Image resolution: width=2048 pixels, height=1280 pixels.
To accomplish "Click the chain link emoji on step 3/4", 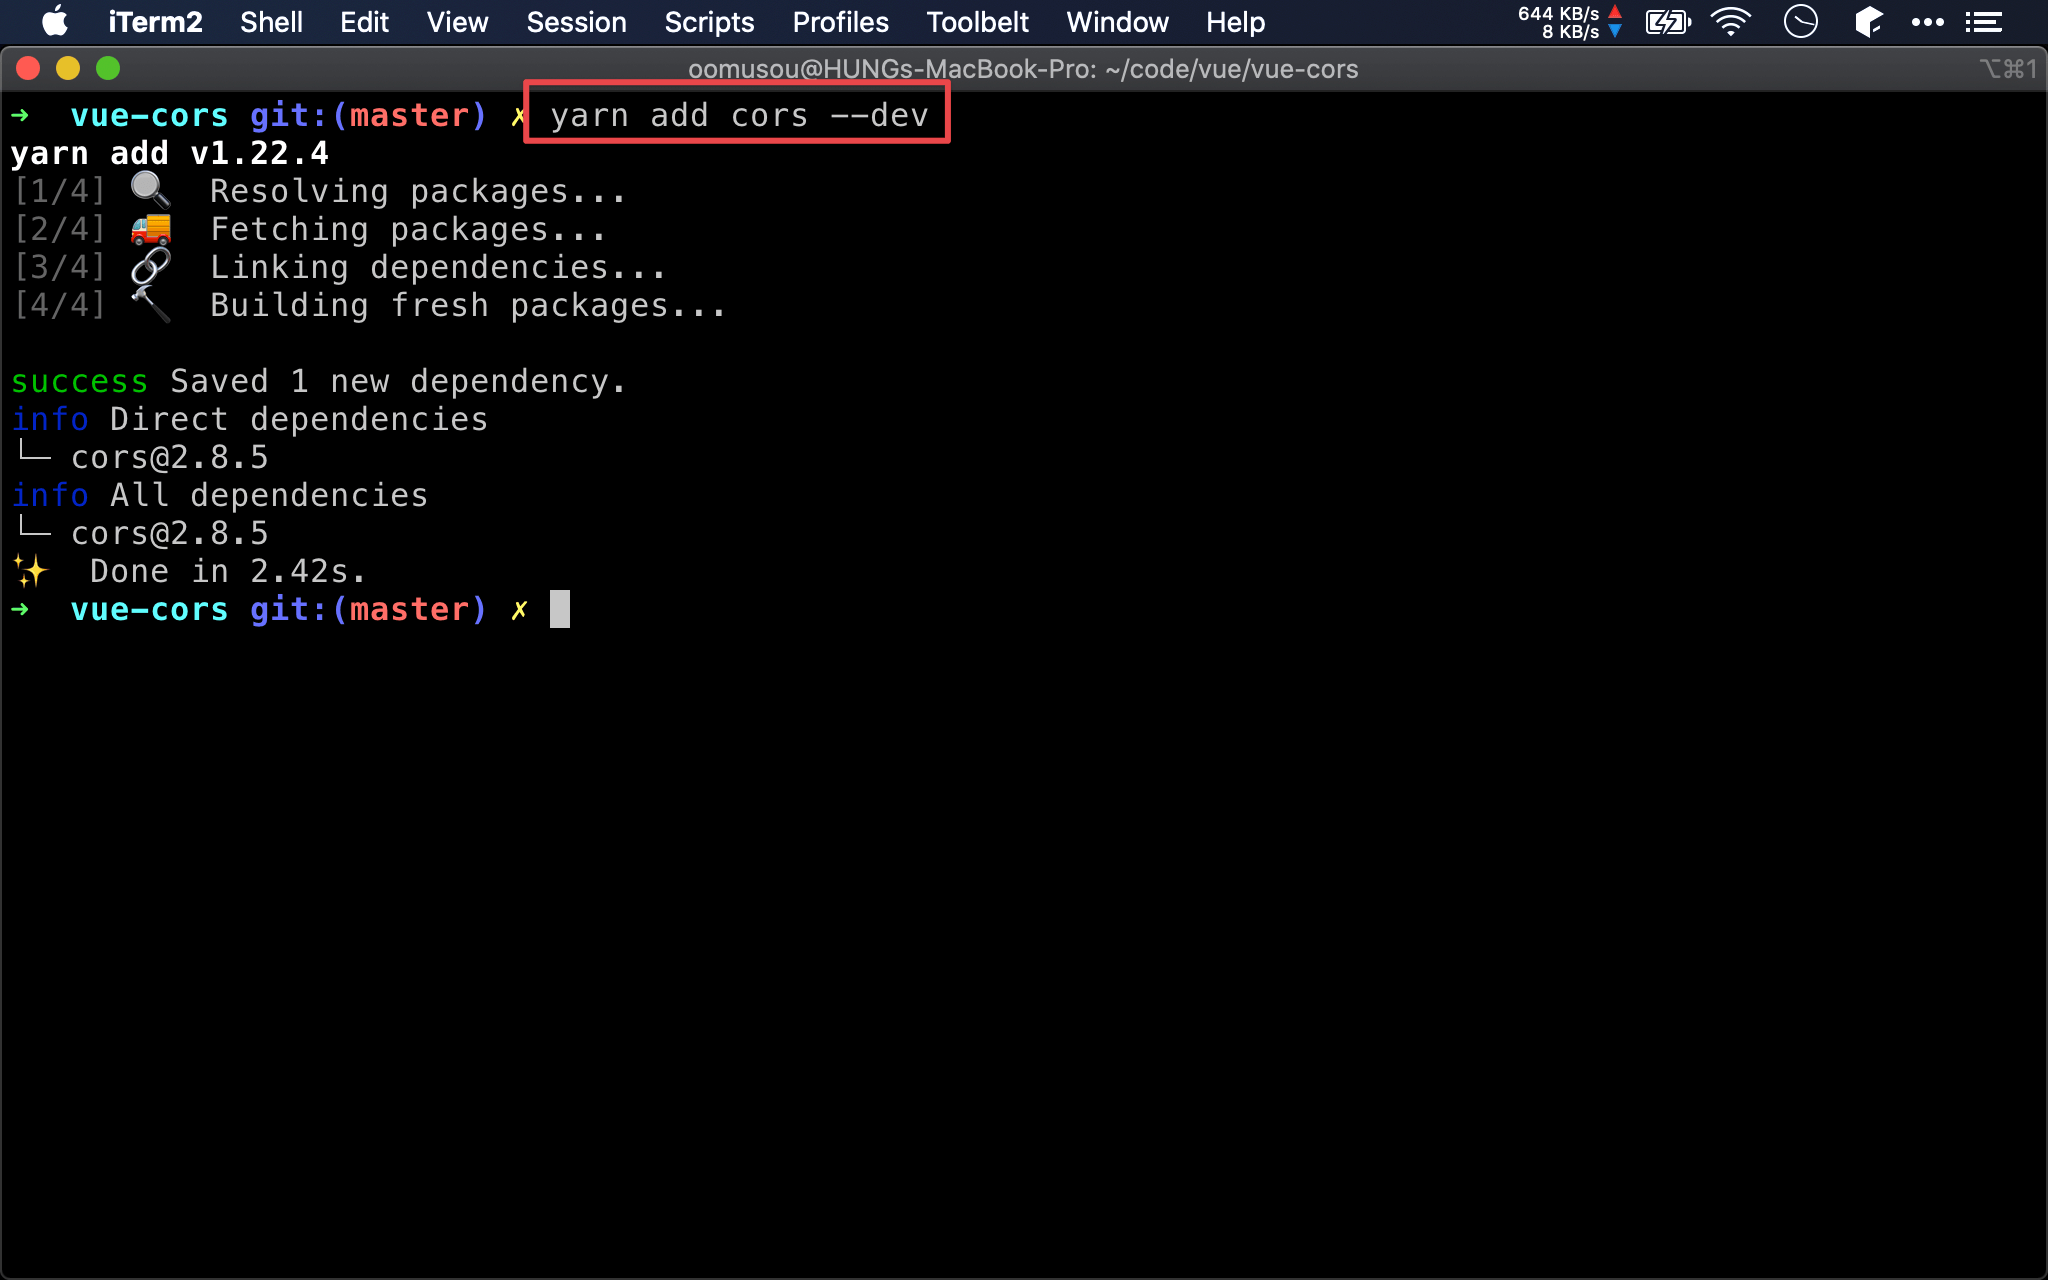I will (x=151, y=267).
